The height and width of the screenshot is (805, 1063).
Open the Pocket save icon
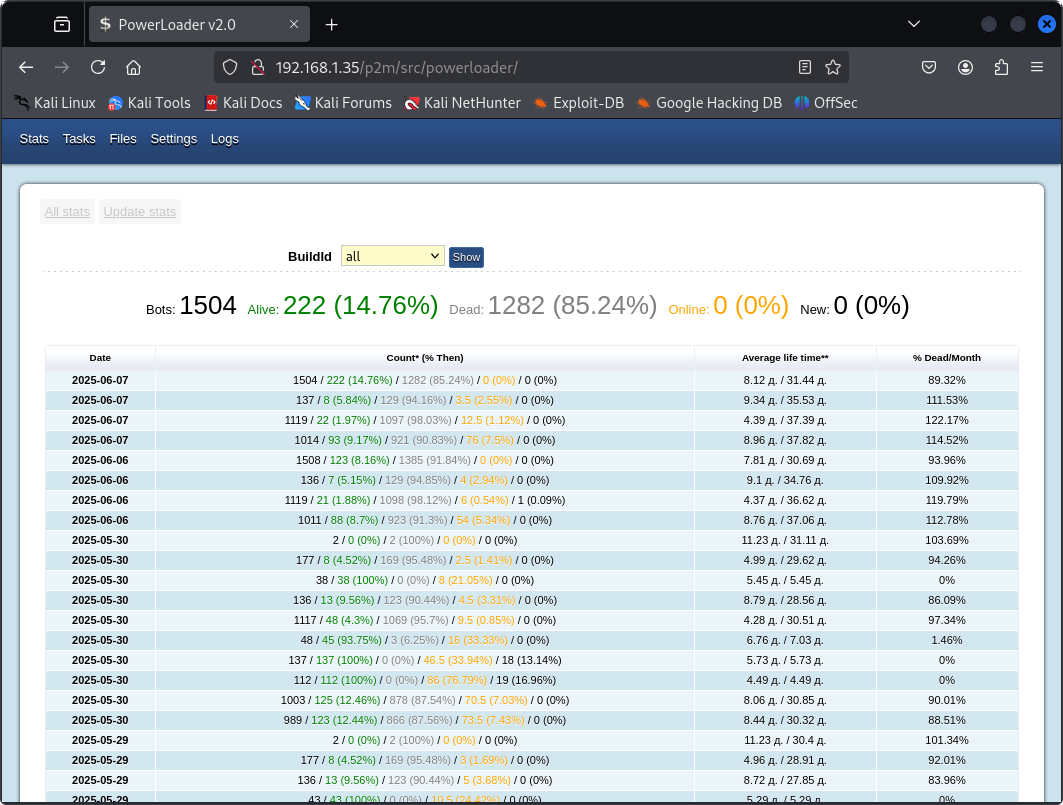[929, 67]
